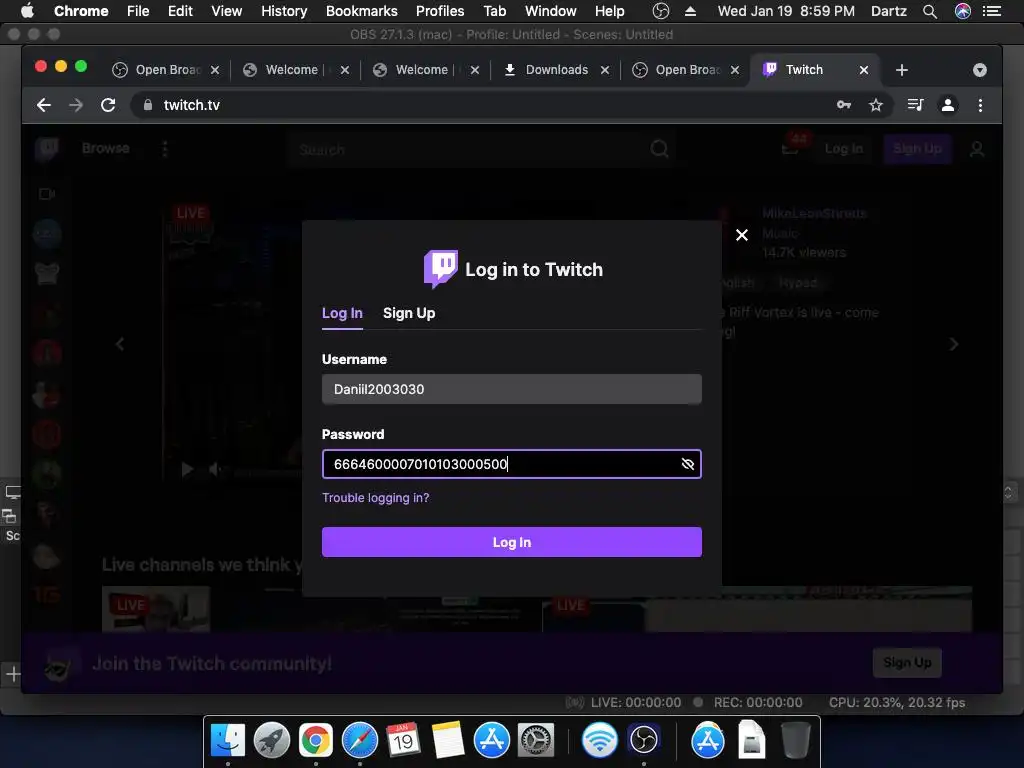Image resolution: width=1024 pixels, height=768 pixels.
Task: Open Safari from the Dock
Action: 359,740
